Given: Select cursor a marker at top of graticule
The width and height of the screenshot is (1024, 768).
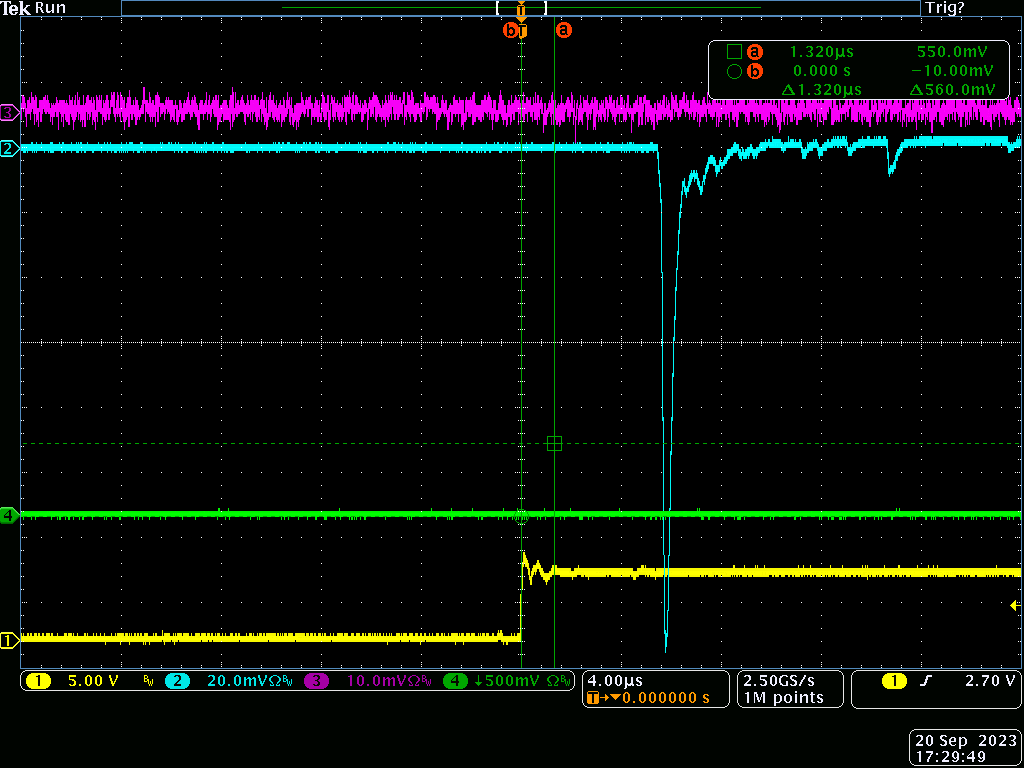Looking at the screenshot, I should (564, 31).
